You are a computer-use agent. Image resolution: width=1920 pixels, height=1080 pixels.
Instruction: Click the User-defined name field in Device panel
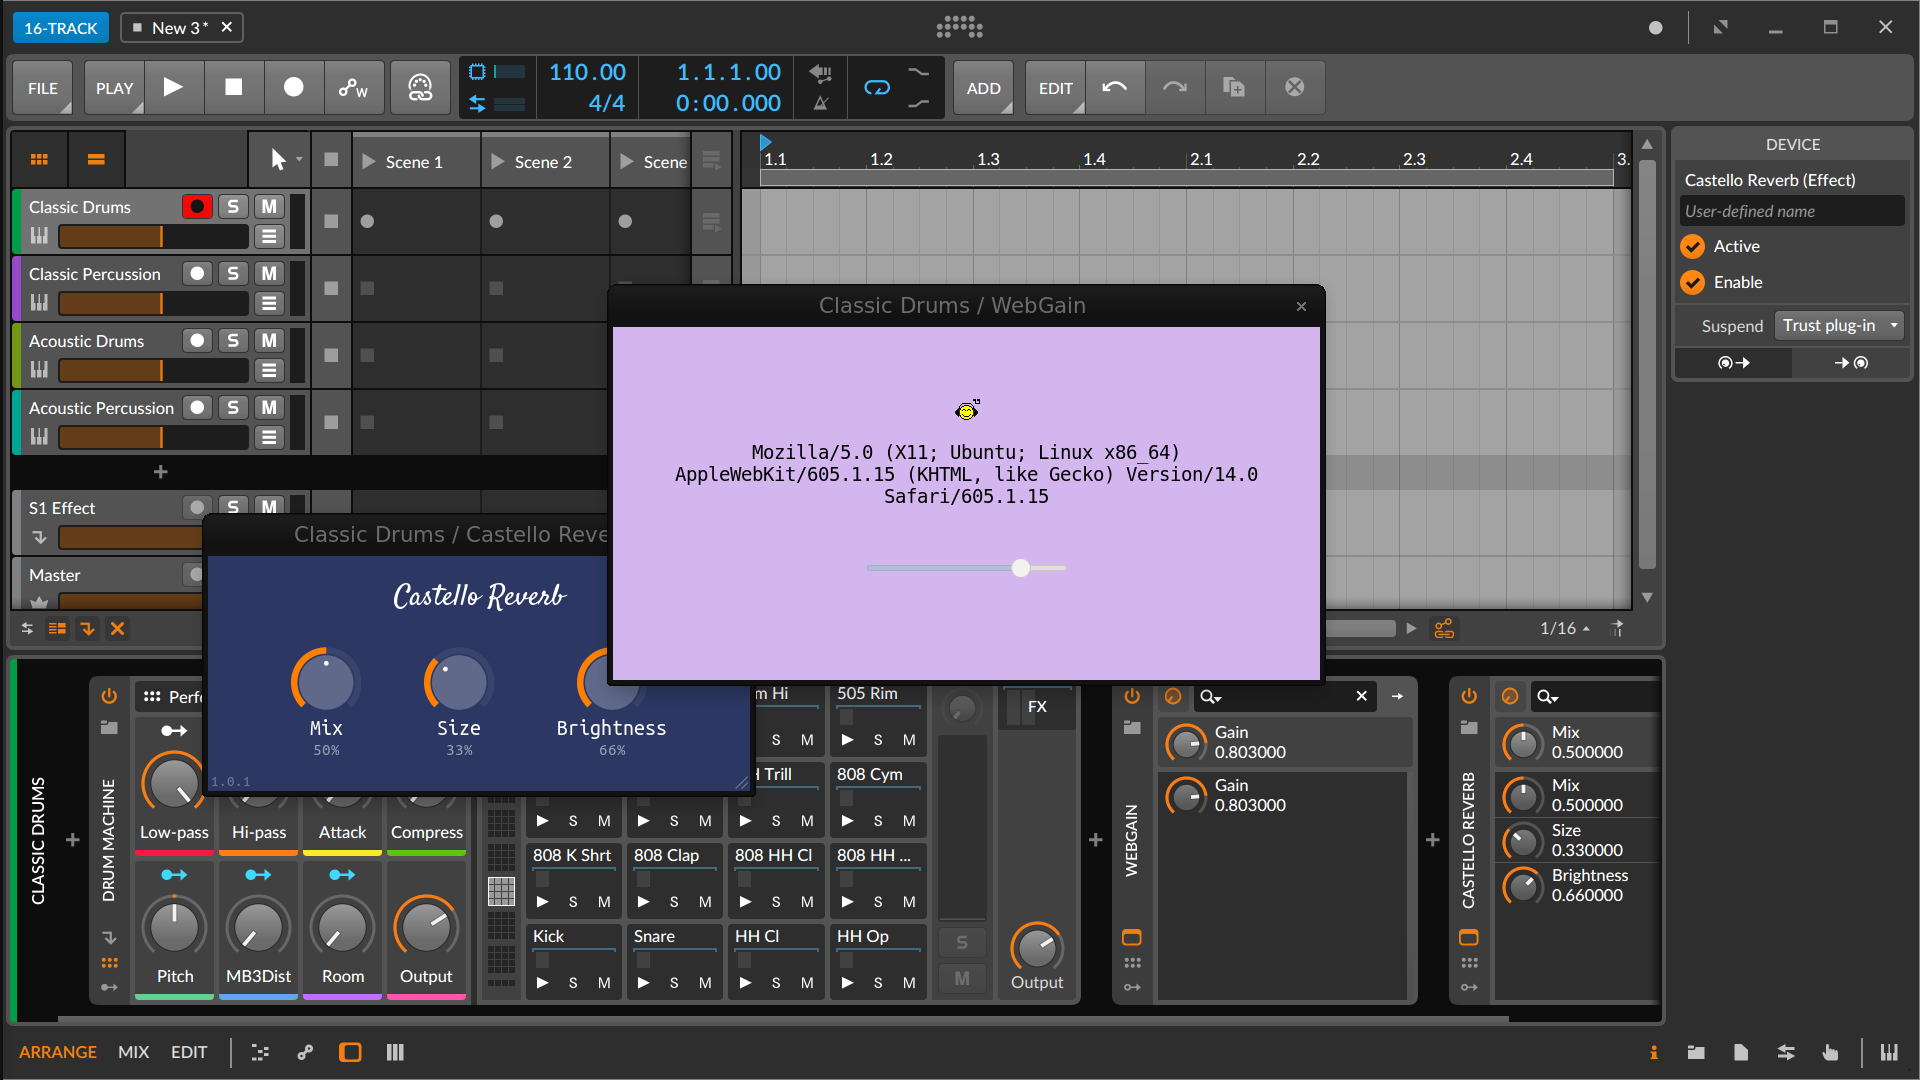coord(1790,211)
